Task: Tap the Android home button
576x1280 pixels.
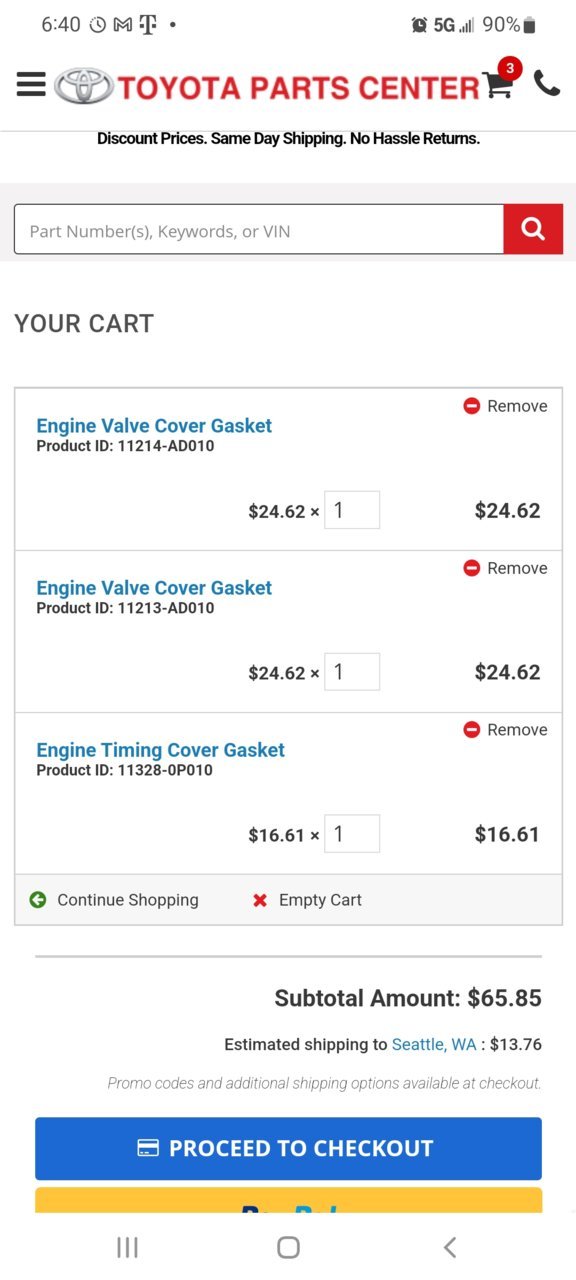Action: [x=288, y=1247]
